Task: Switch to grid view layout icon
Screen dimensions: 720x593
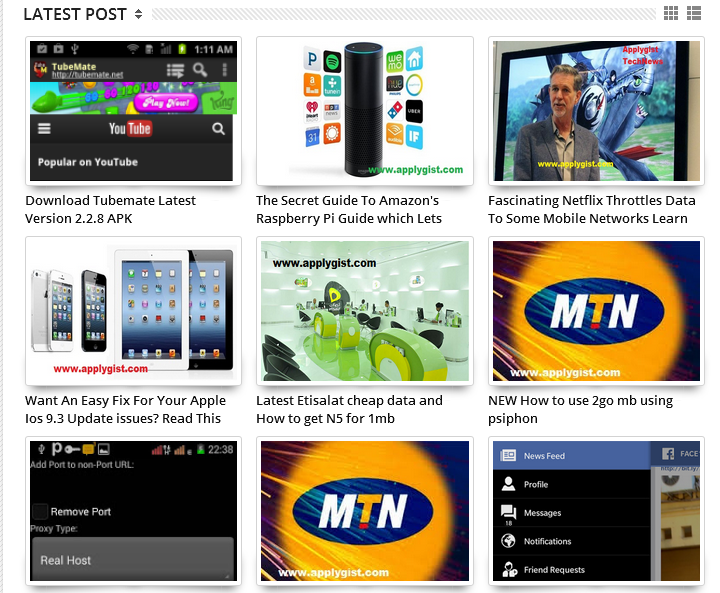Action: click(x=670, y=13)
